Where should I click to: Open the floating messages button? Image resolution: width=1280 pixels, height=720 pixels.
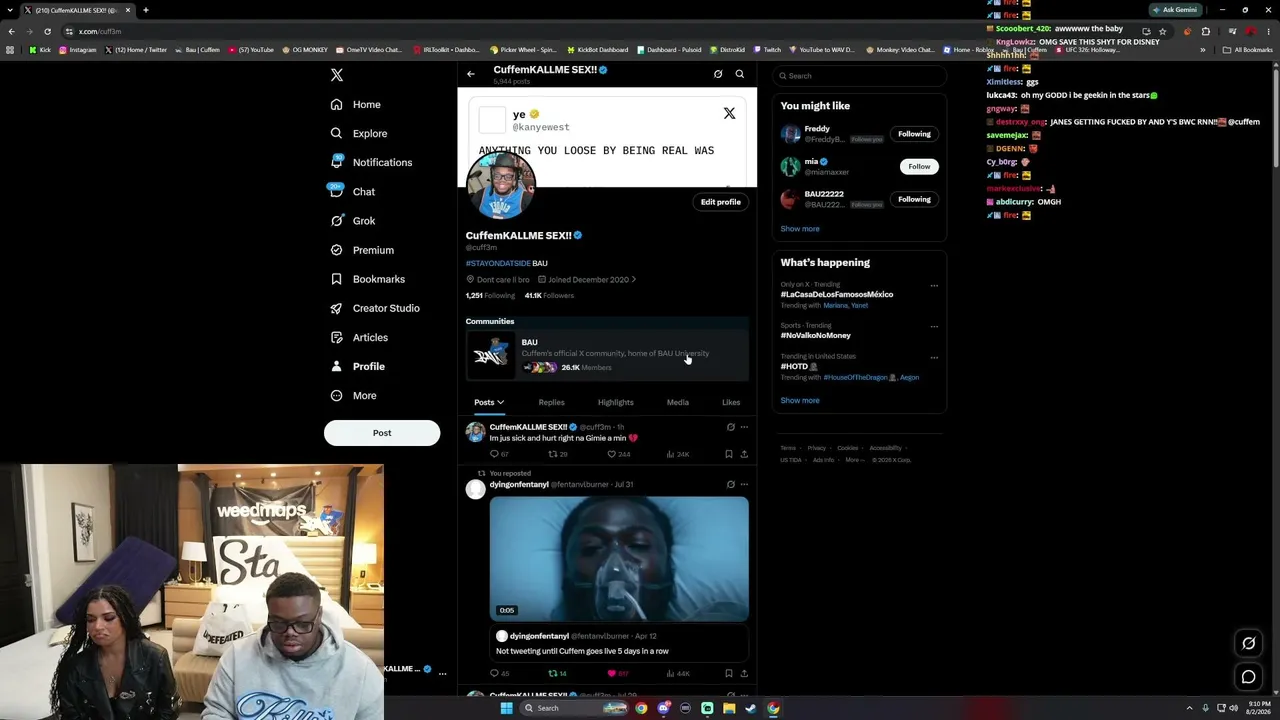coord(1248,677)
